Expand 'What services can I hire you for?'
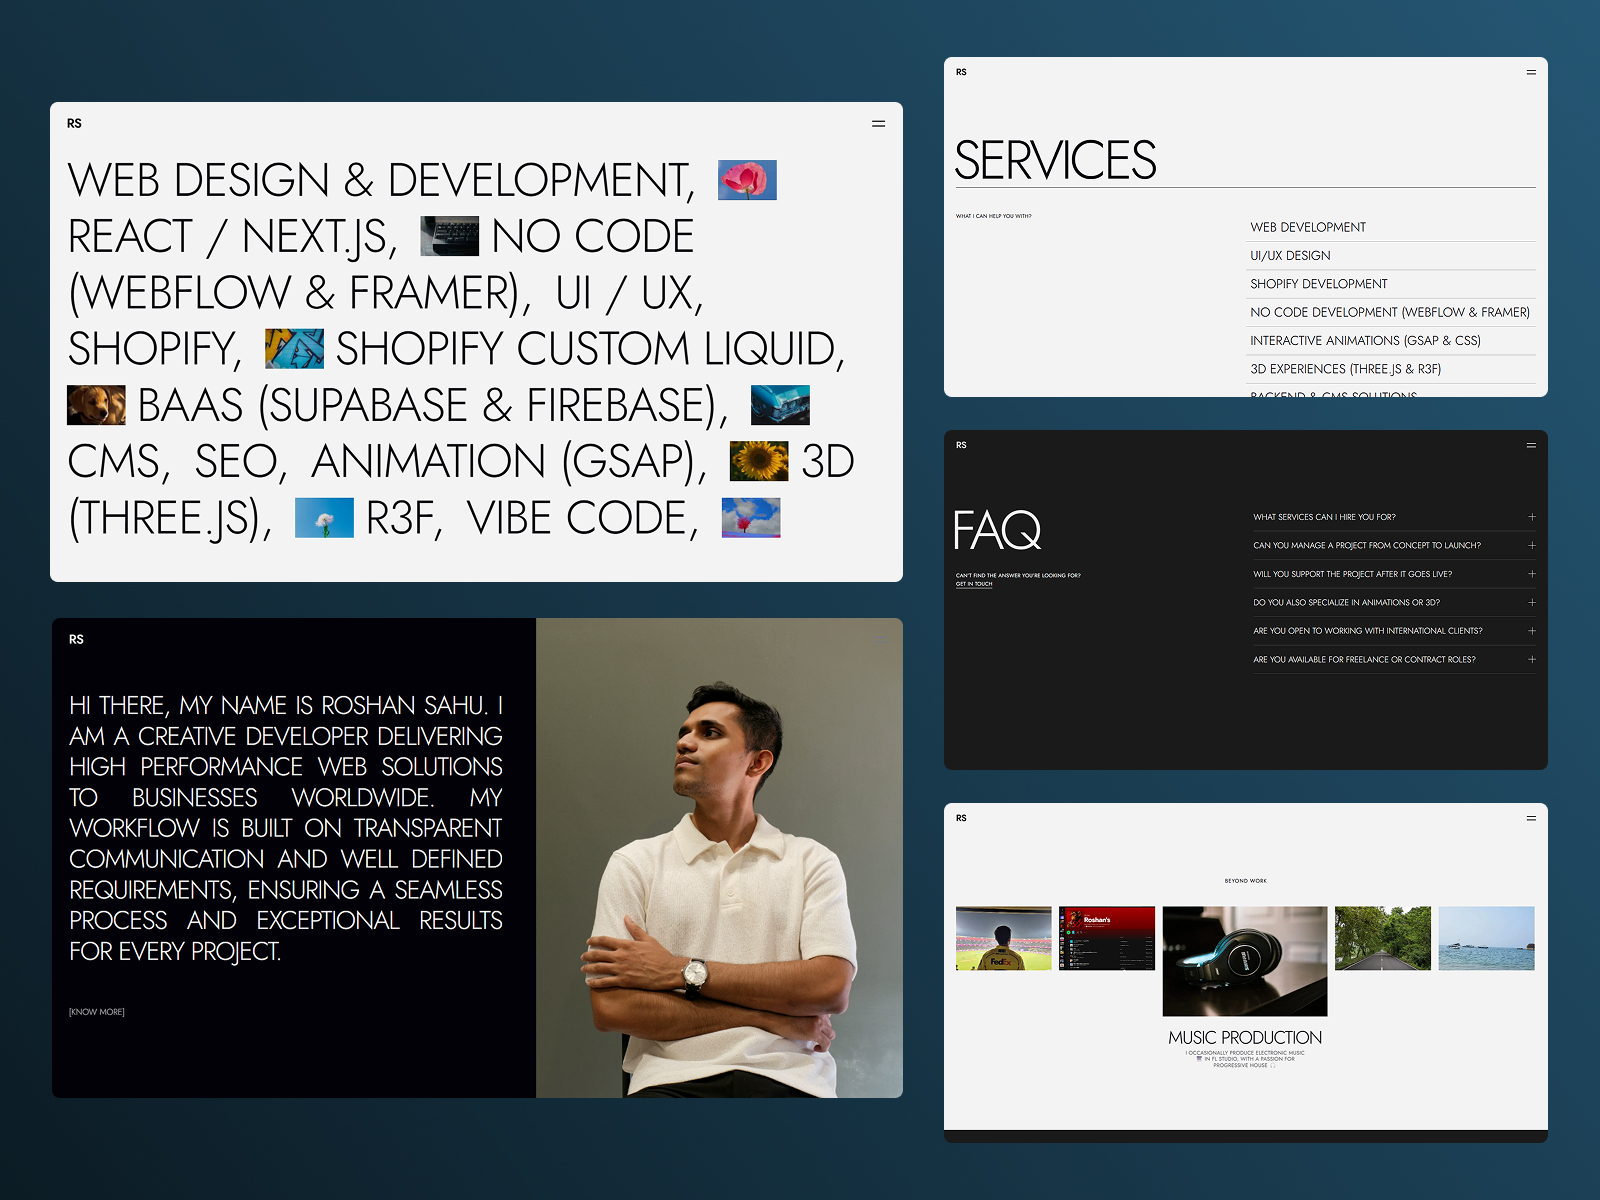Viewport: 1600px width, 1200px height. [x=1394, y=517]
